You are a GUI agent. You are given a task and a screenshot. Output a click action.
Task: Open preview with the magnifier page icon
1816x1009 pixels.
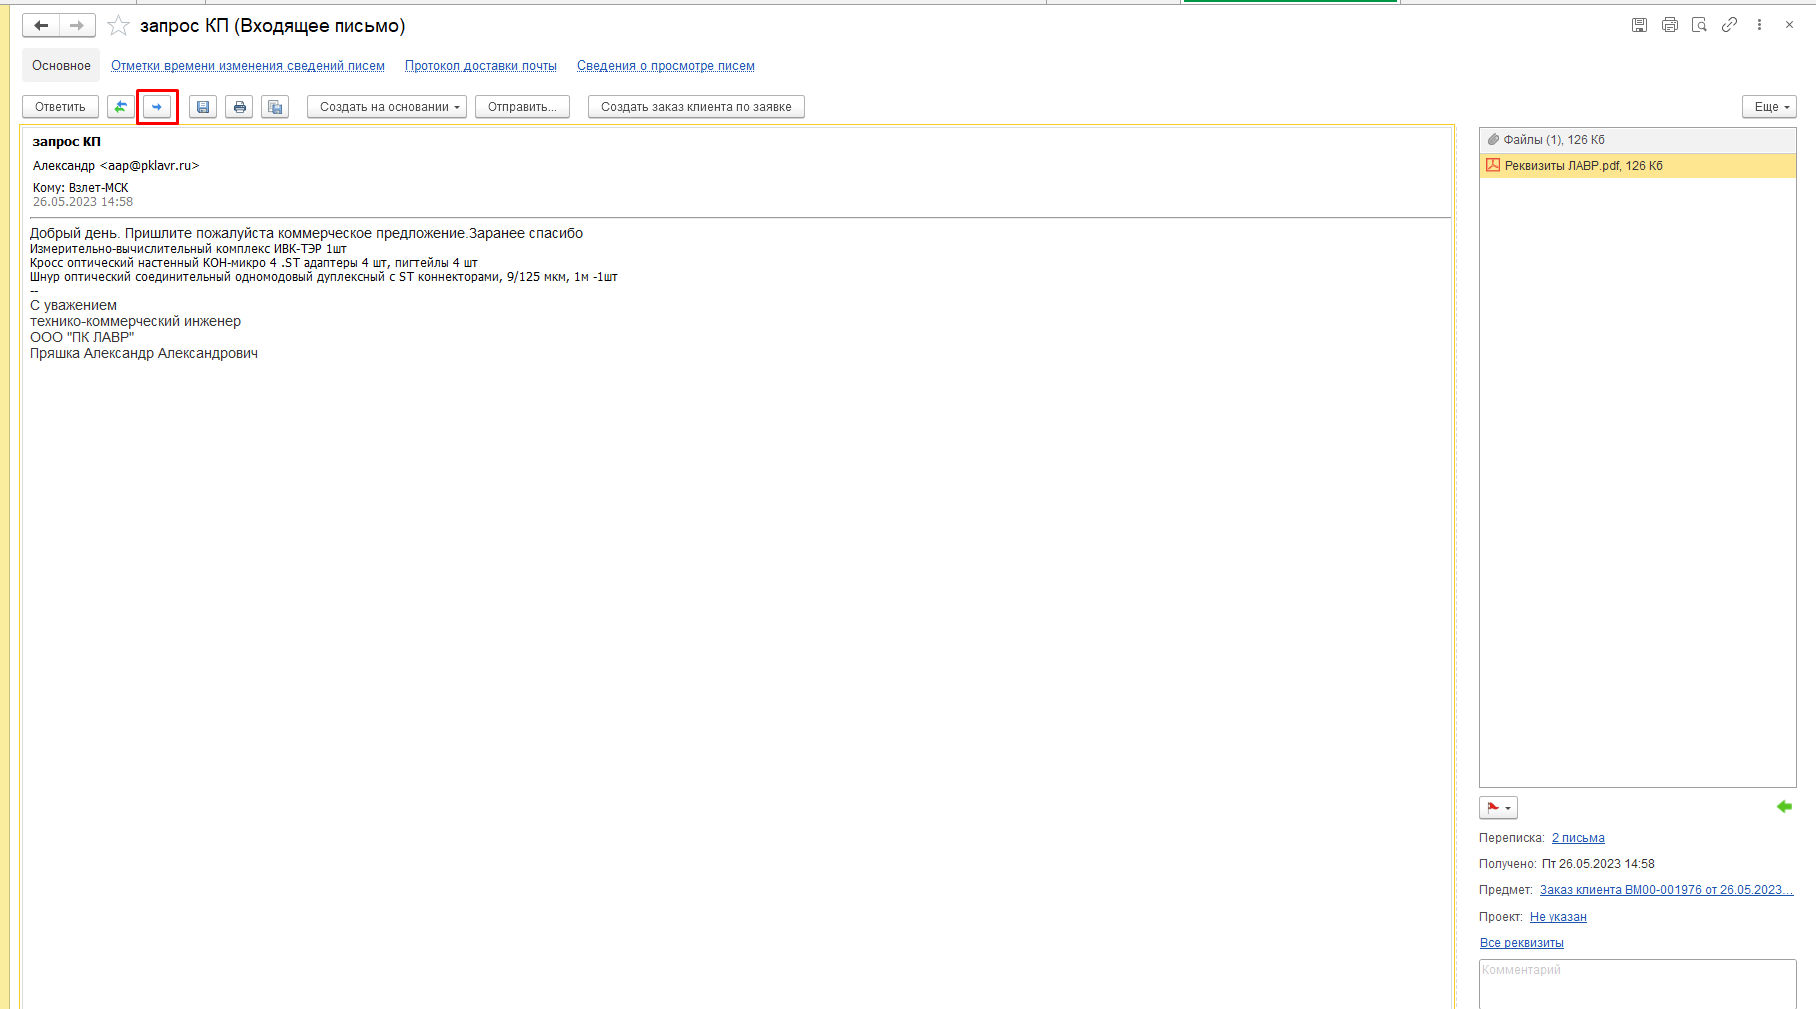1699,25
